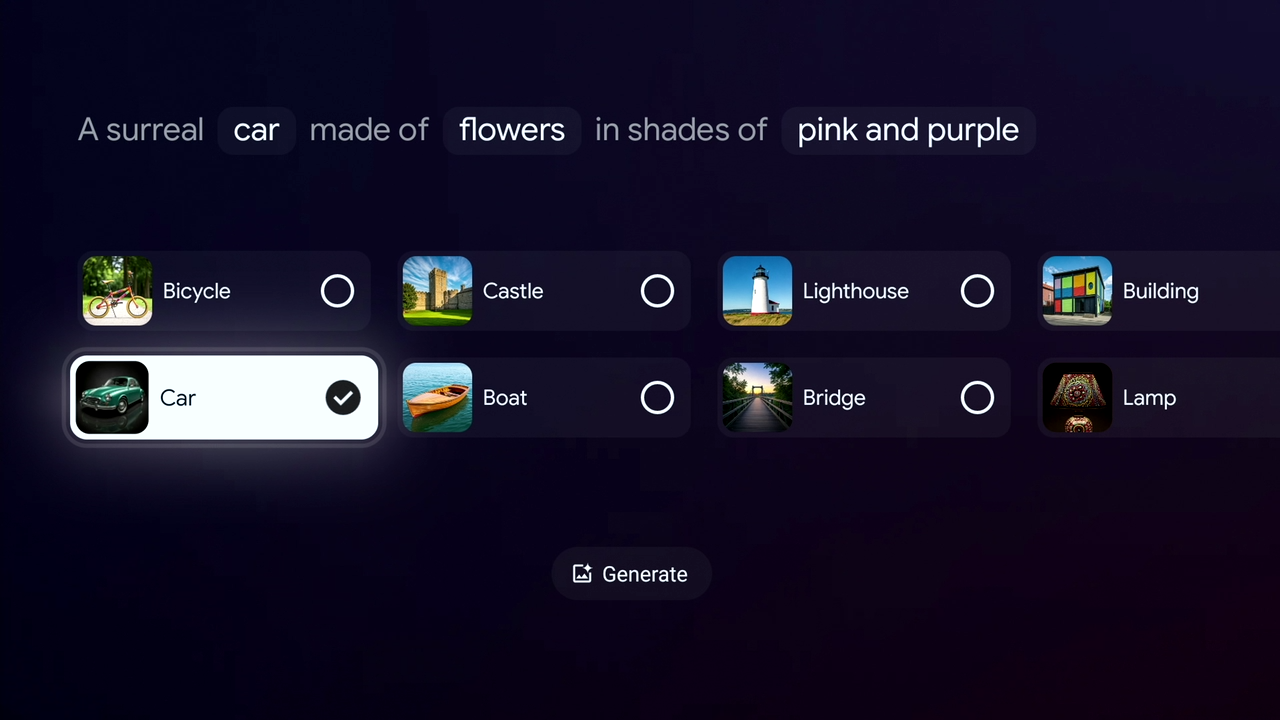1280x720 pixels.
Task: Click the green Car thumbnail image
Action: (112, 398)
